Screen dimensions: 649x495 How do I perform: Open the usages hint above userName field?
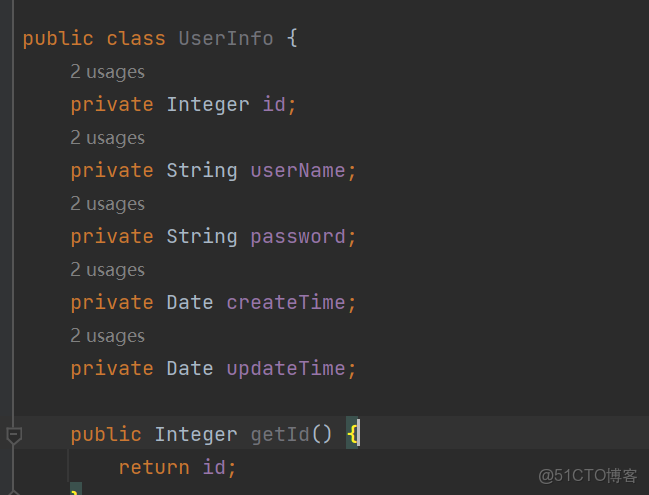click(x=107, y=138)
